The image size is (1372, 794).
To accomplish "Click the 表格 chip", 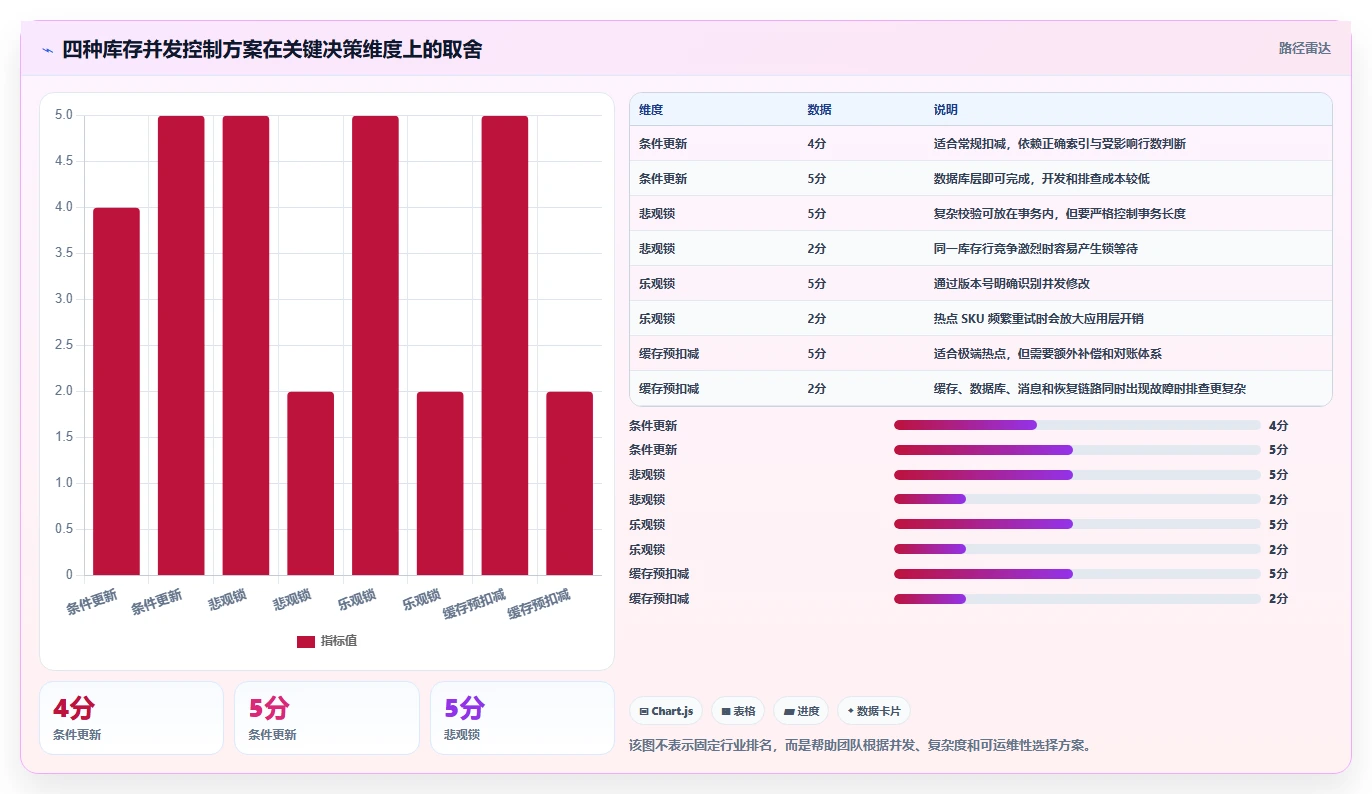I will click(x=738, y=711).
